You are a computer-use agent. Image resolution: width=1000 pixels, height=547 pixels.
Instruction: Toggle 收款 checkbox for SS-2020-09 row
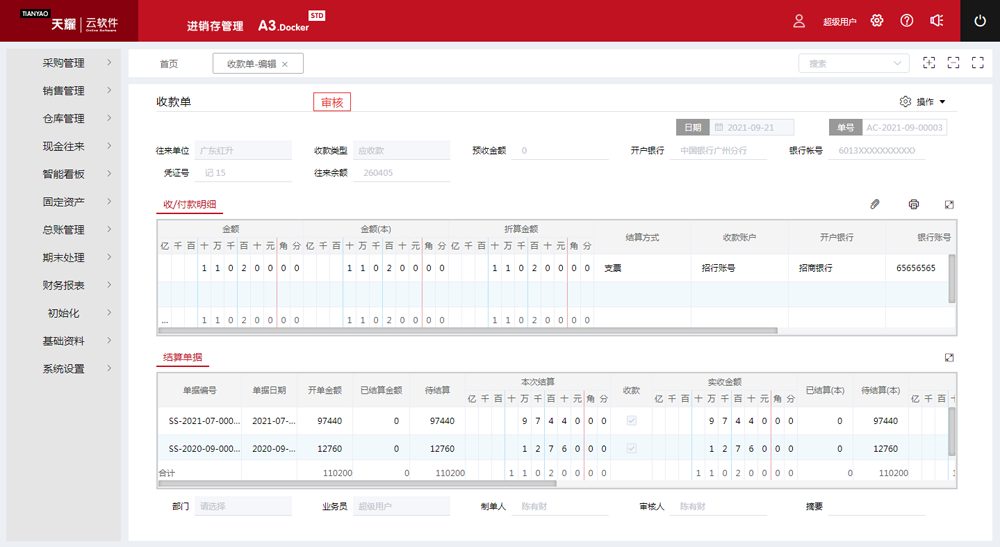pyautogui.click(x=631, y=448)
